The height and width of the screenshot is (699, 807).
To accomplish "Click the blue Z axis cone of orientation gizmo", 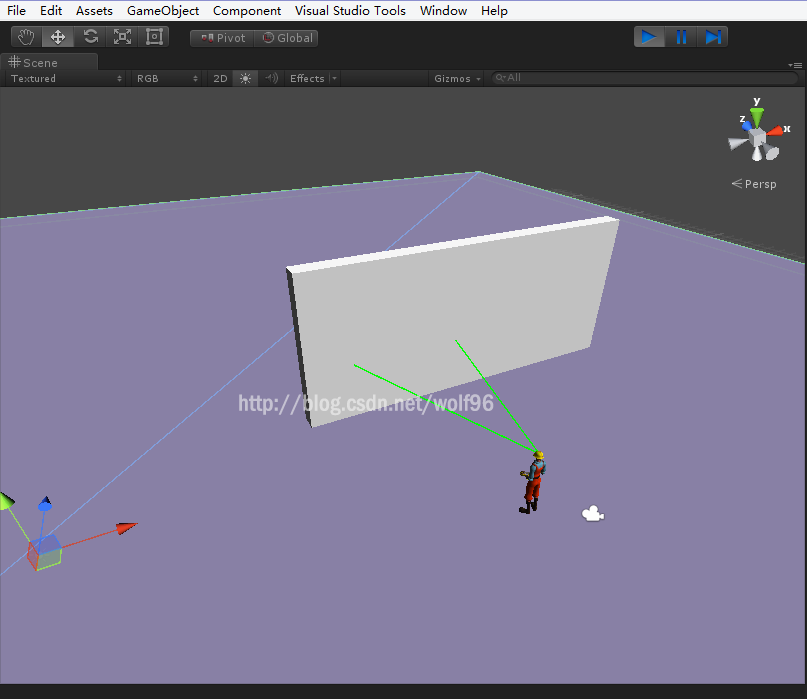I will 747,126.
